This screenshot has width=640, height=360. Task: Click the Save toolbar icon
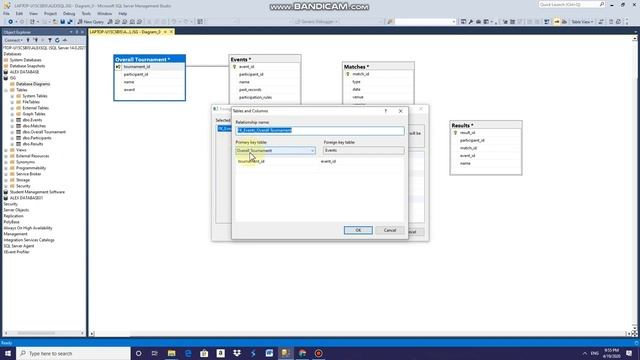pos(62,22)
